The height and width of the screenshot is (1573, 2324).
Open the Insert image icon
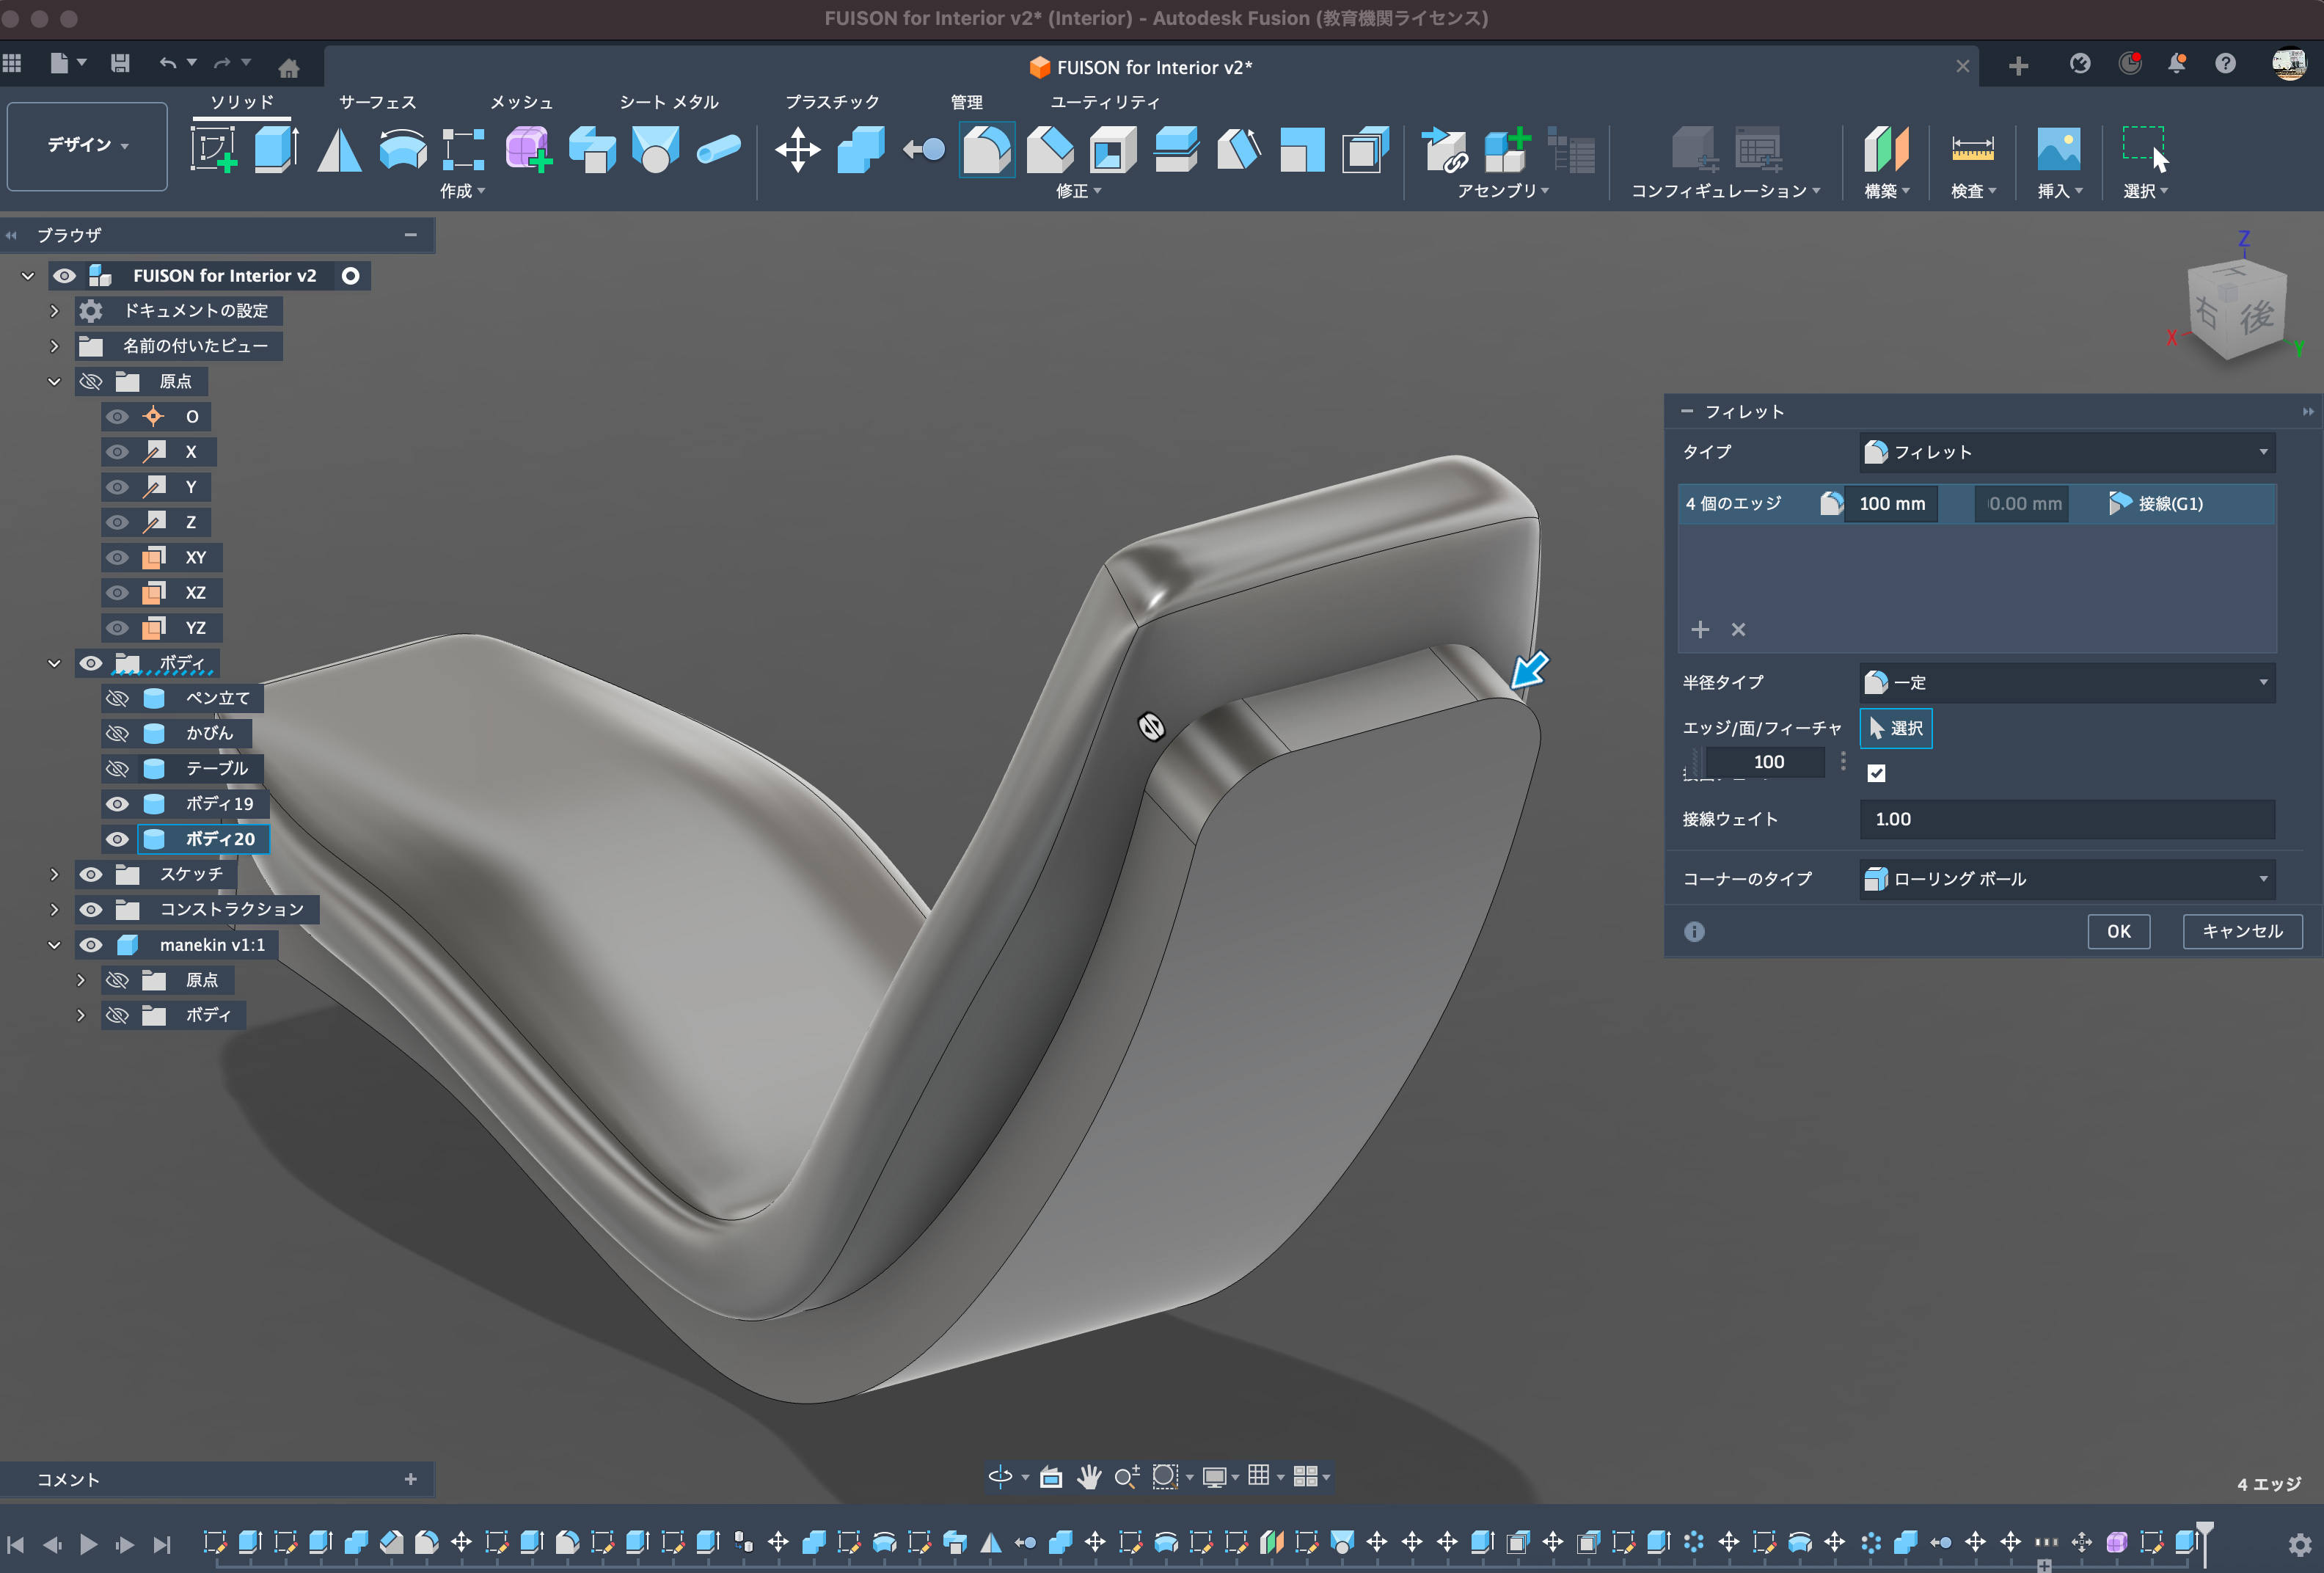2058,150
